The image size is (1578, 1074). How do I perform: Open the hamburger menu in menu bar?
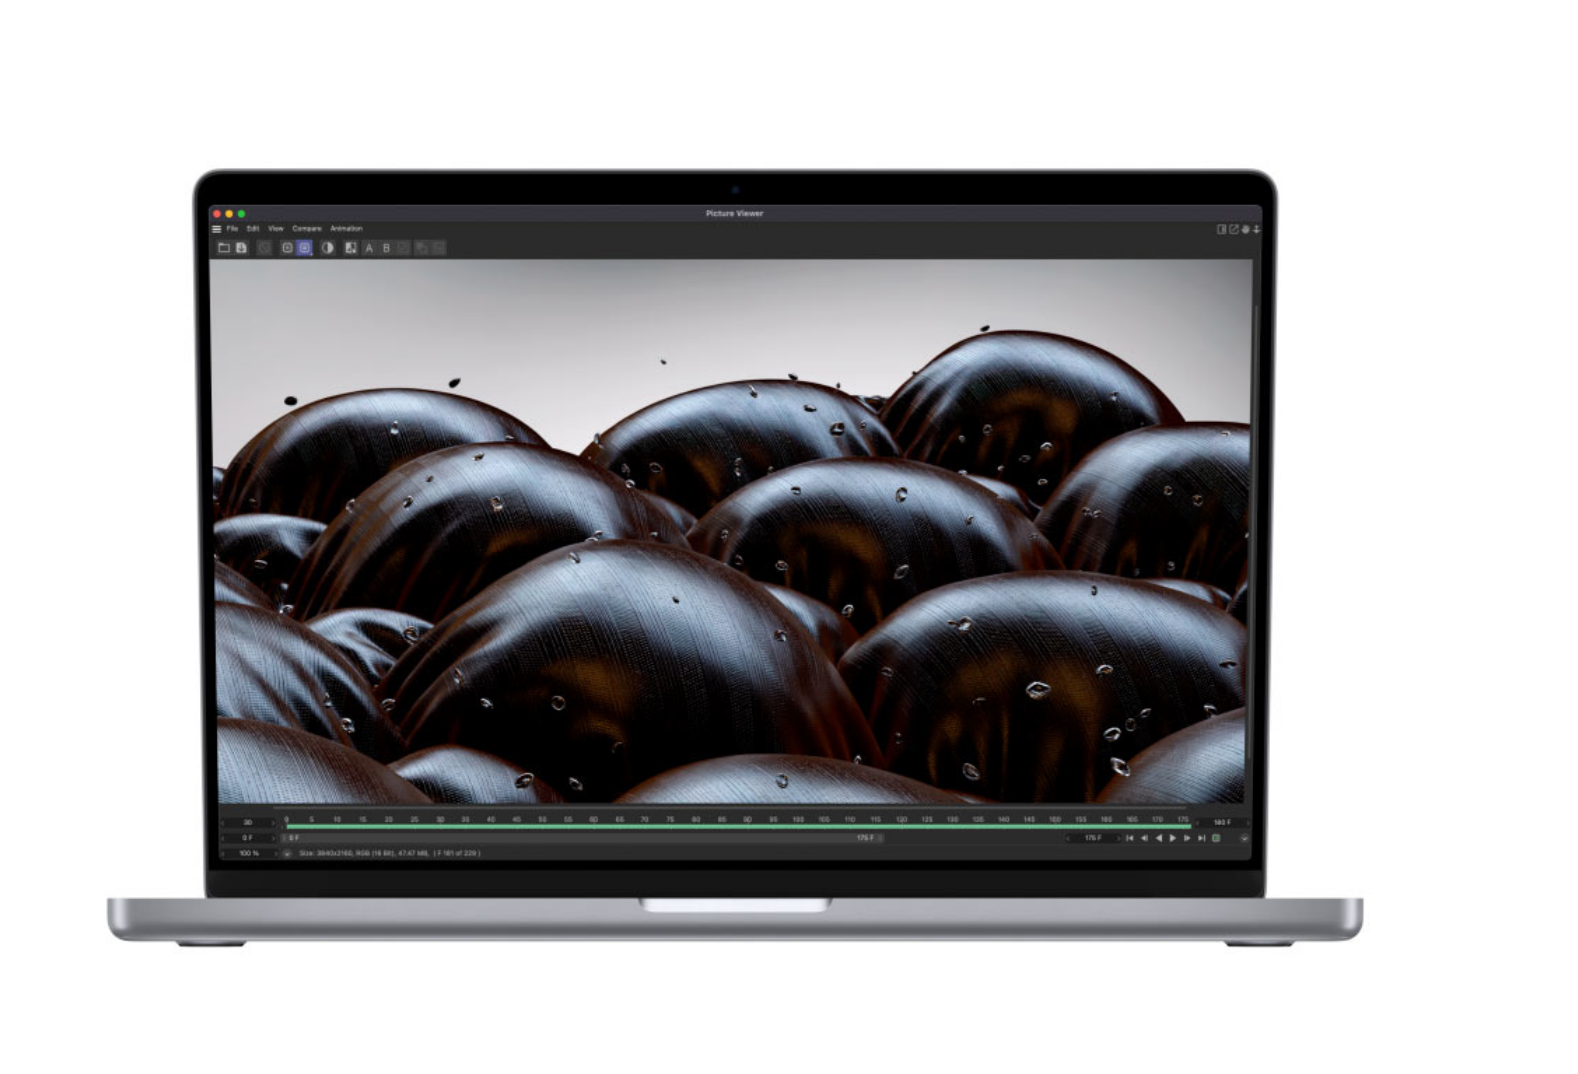click(216, 229)
